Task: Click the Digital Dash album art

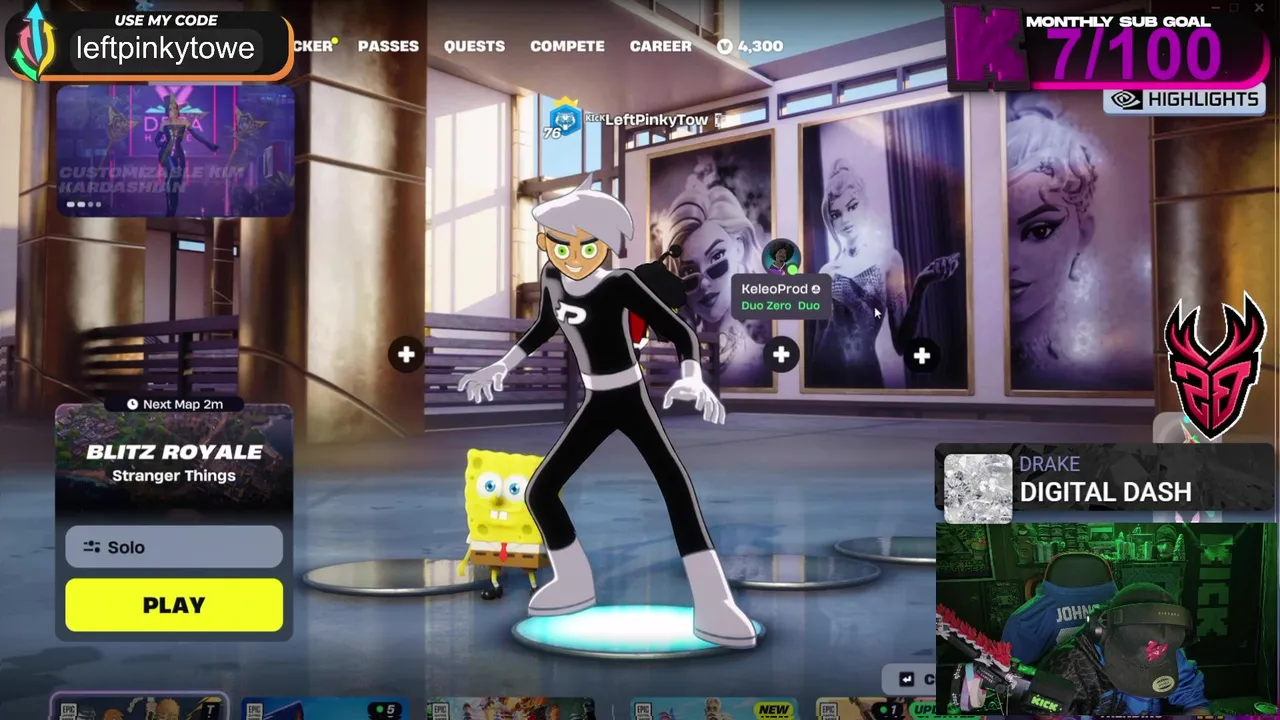Action: coord(978,489)
